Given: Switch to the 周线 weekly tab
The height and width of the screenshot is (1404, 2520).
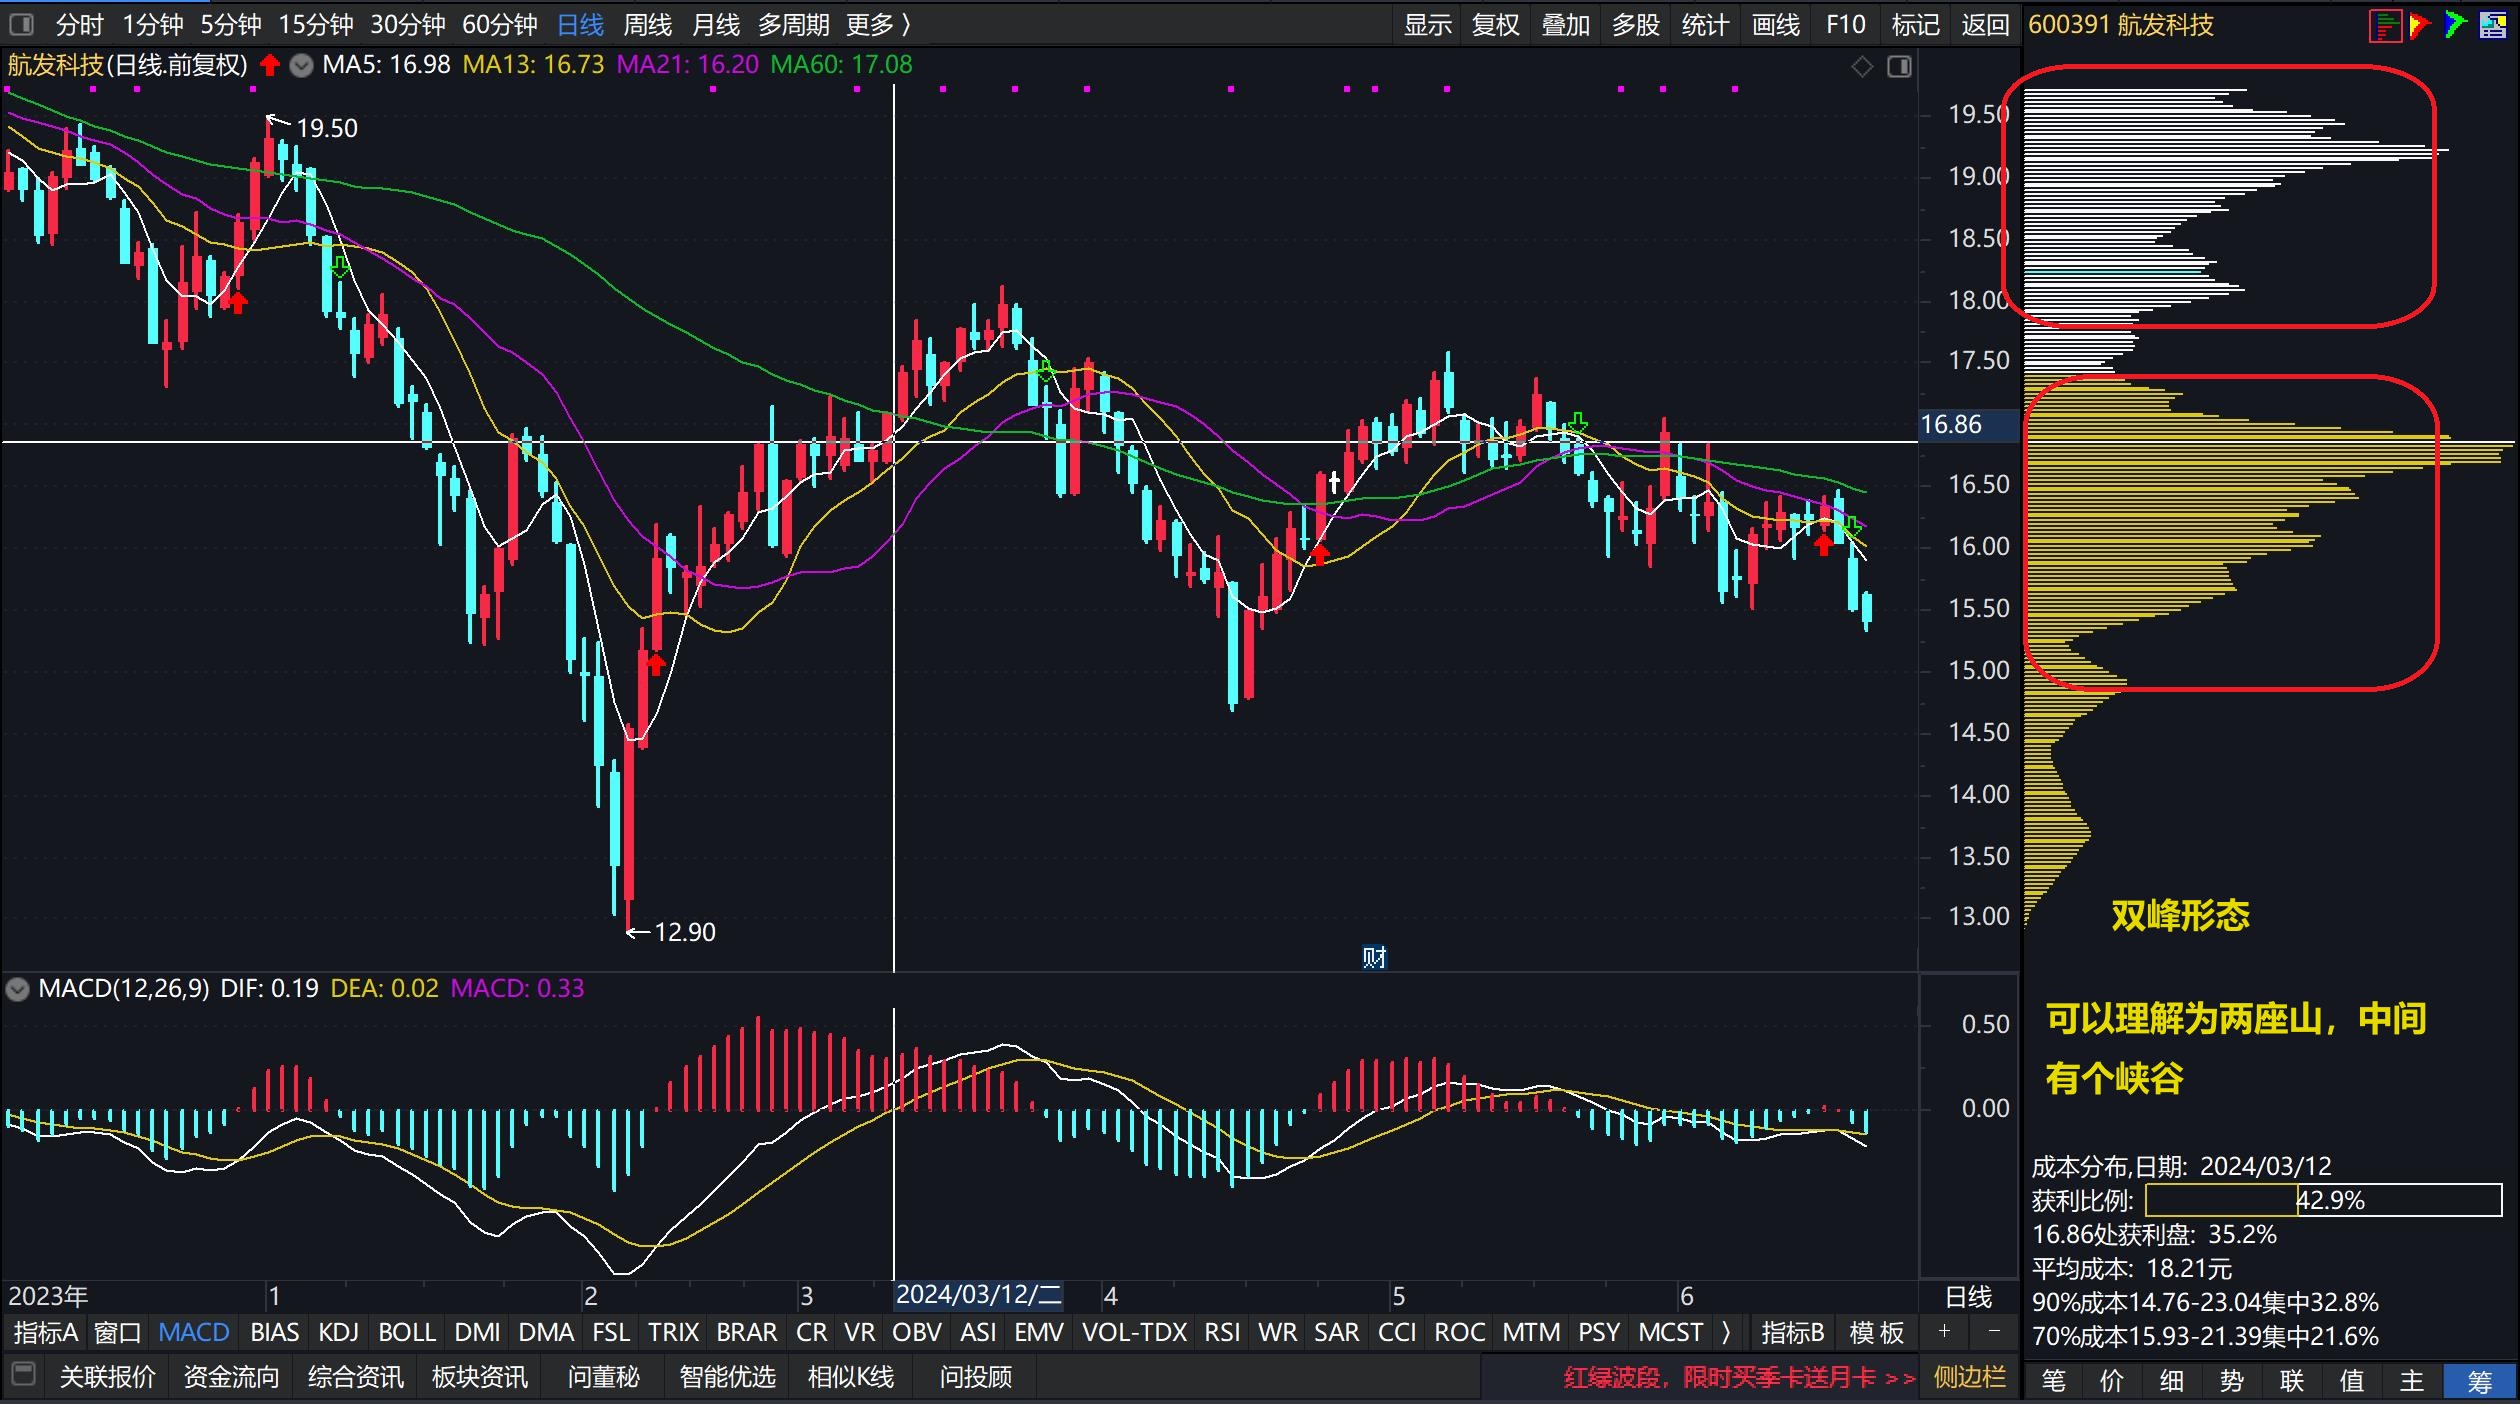Looking at the screenshot, I should [647, 24].
